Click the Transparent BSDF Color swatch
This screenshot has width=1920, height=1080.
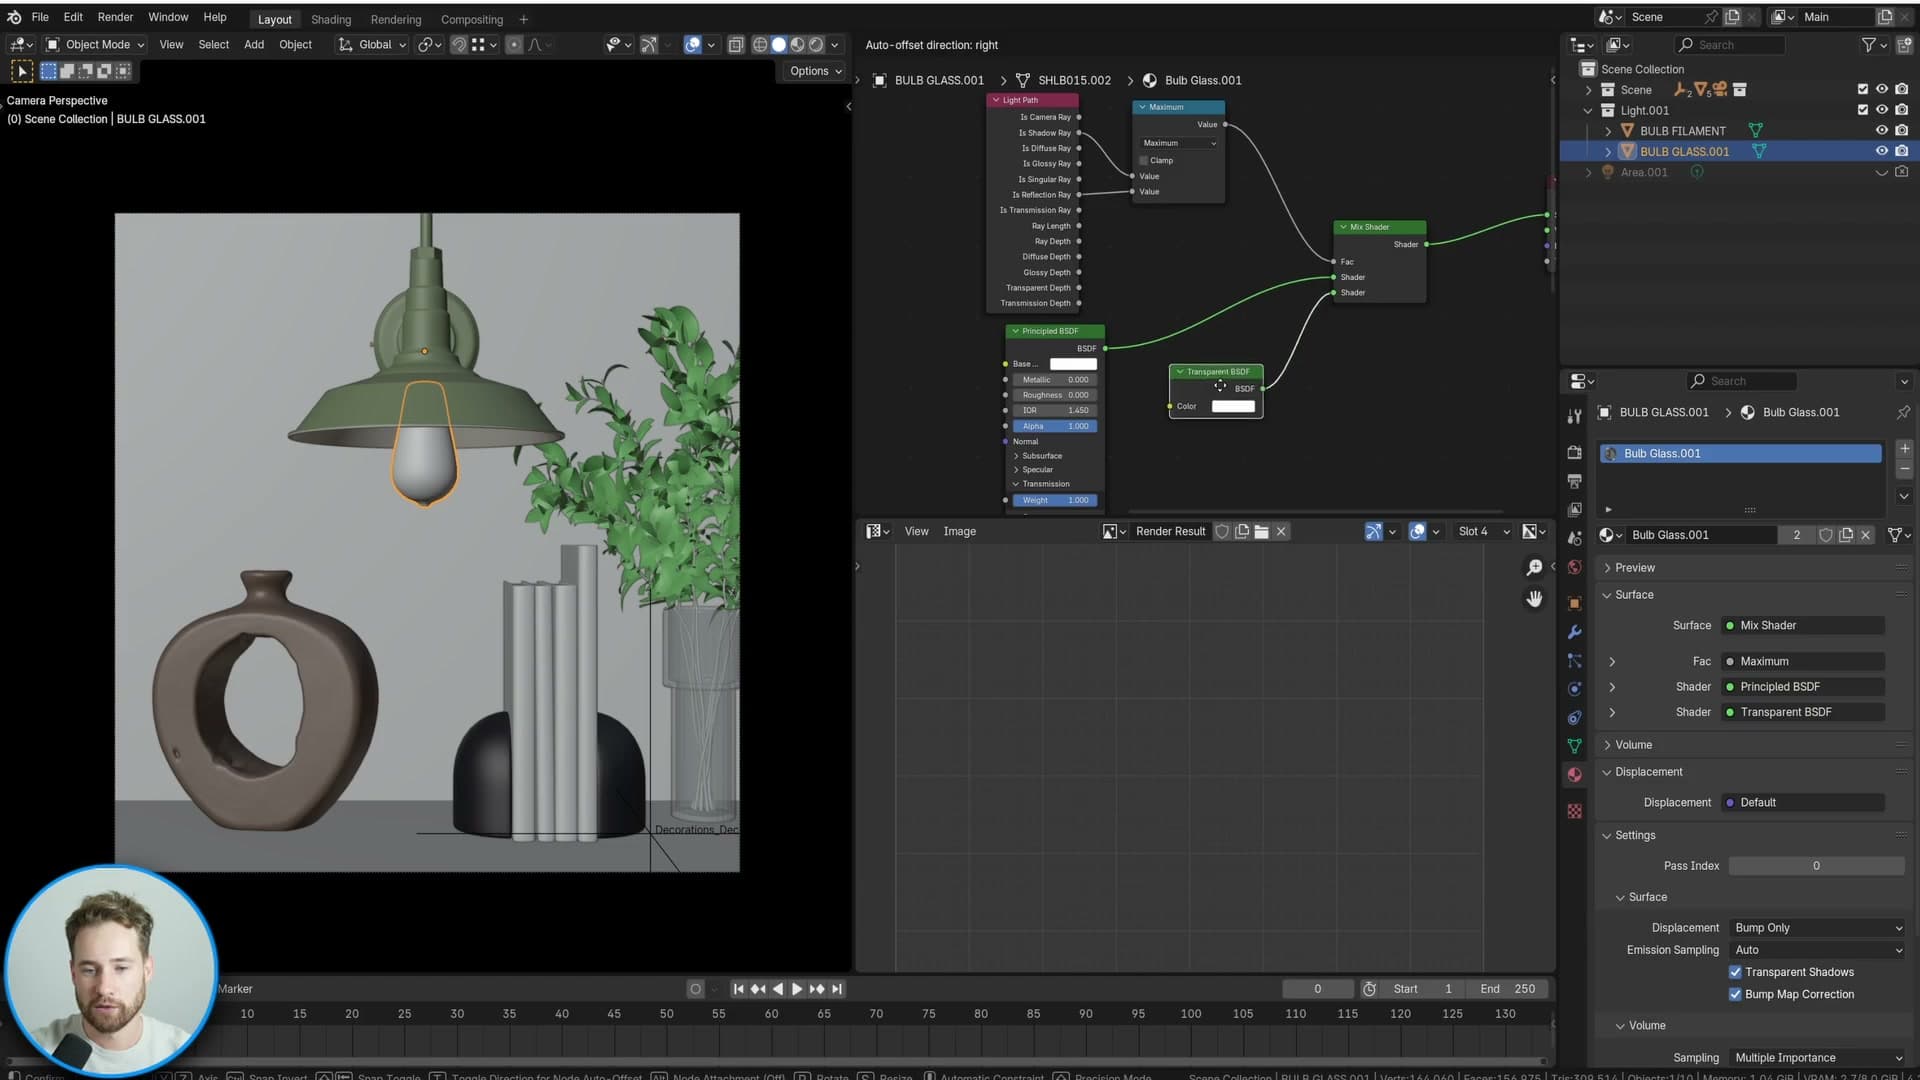pyautogui.click(x=1233, y=406)
